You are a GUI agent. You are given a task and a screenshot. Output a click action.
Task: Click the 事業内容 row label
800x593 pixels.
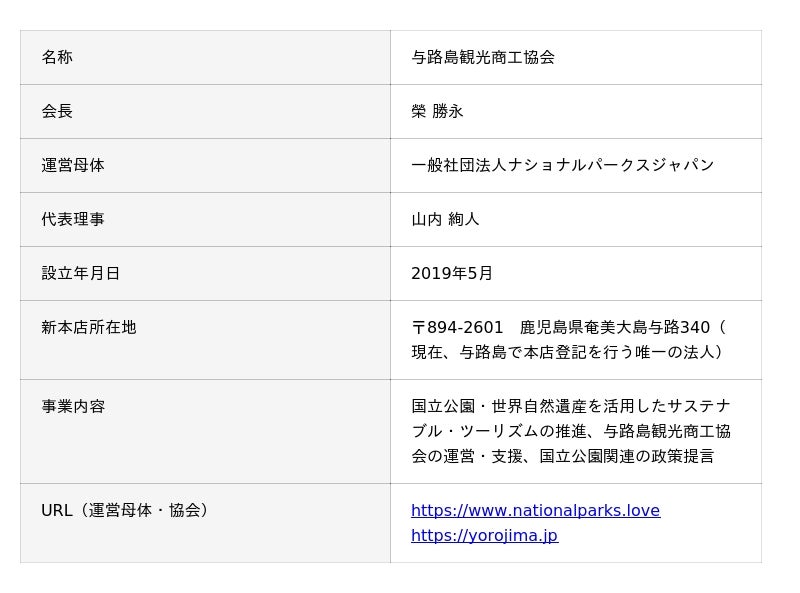(73, 407)
